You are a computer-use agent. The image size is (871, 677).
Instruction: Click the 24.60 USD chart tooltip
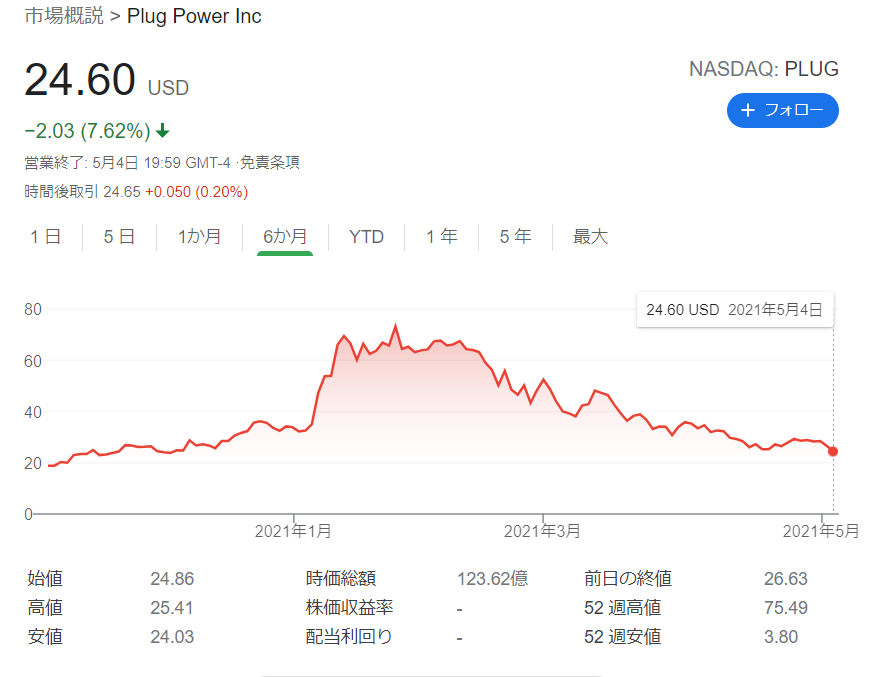click(x=734, y=309)
